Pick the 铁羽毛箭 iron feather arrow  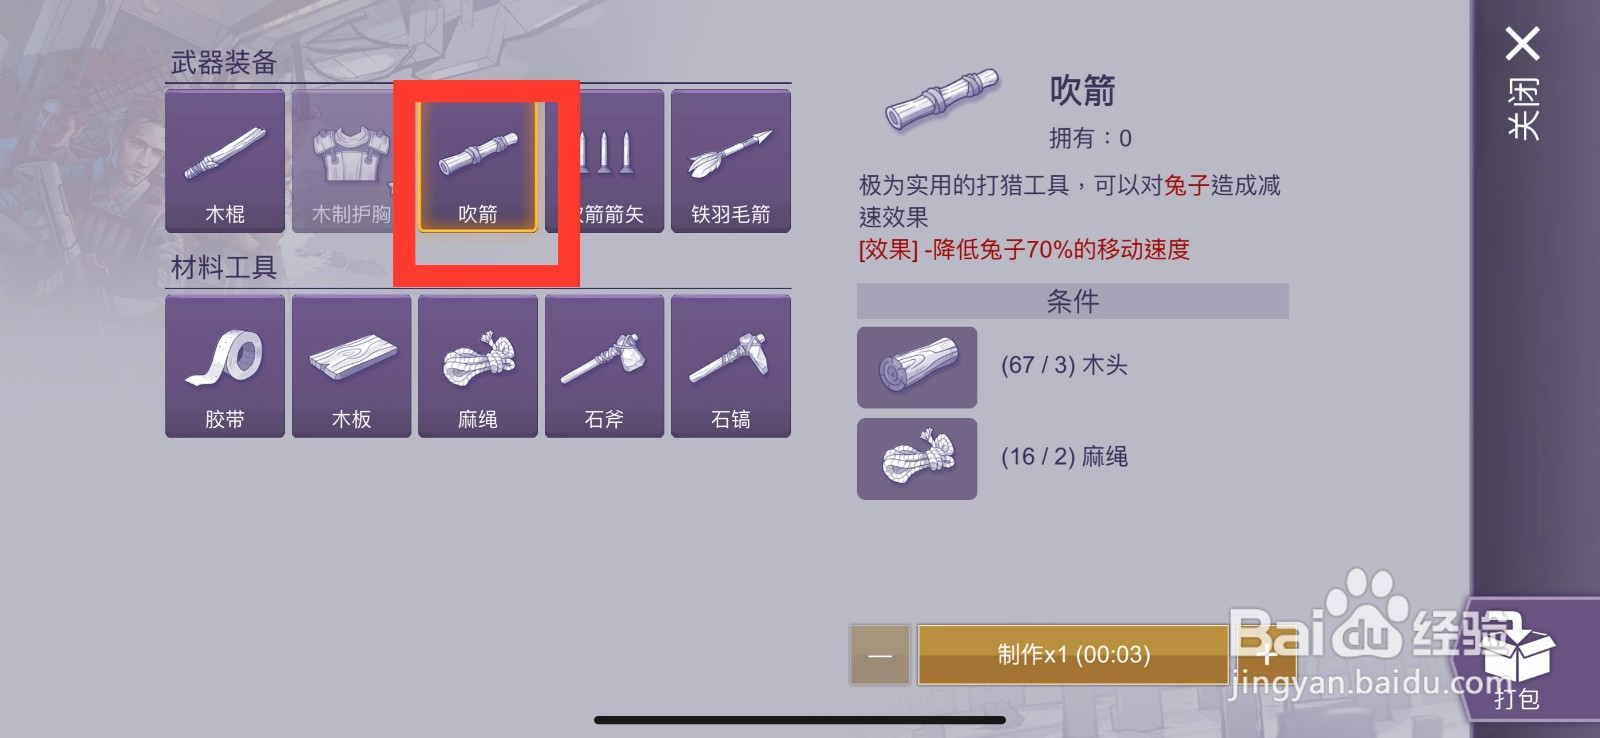click(x=731, y=161)
